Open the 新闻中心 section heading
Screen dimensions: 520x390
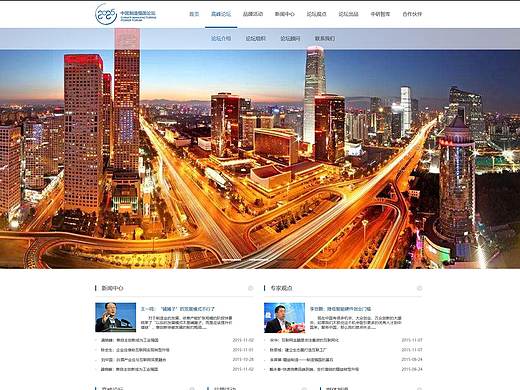(x=112, y=288)
